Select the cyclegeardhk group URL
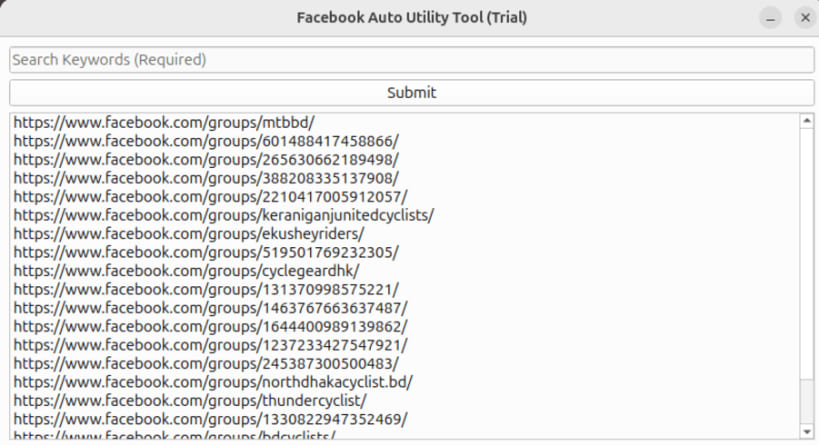Image resolution: width=819 pixels, height=445 pixels. pos(186,271)
